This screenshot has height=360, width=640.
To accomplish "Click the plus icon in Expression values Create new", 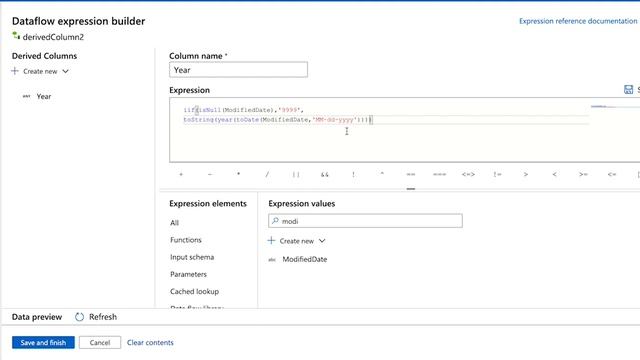I will point(271,240).
